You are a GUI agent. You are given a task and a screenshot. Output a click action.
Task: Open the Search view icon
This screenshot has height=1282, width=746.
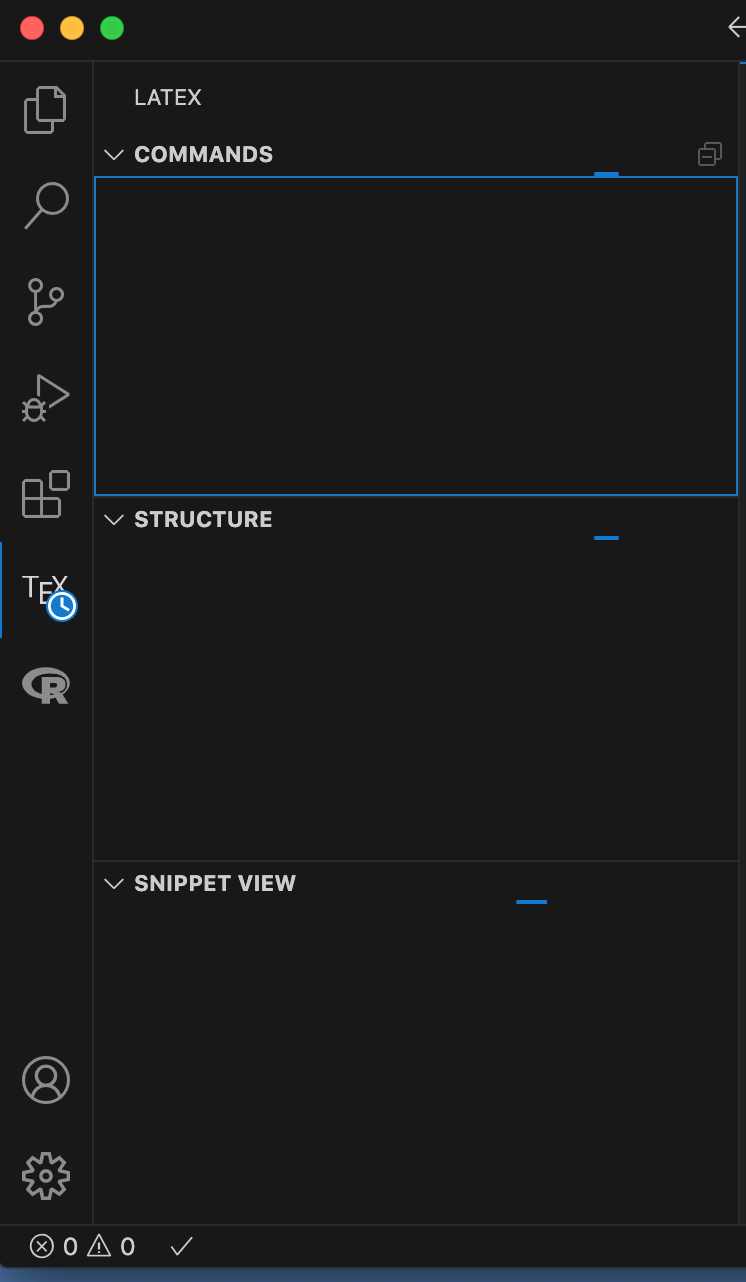pyautogui.click(x=45, y=205)
